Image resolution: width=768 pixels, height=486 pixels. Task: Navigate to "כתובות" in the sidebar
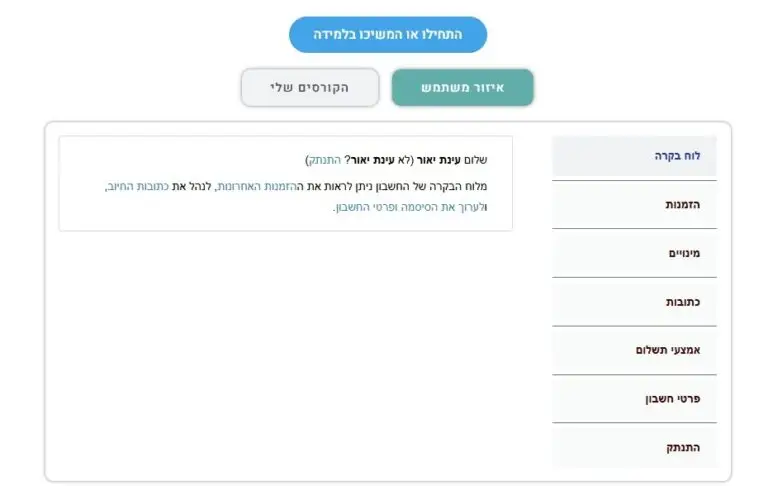633,302
